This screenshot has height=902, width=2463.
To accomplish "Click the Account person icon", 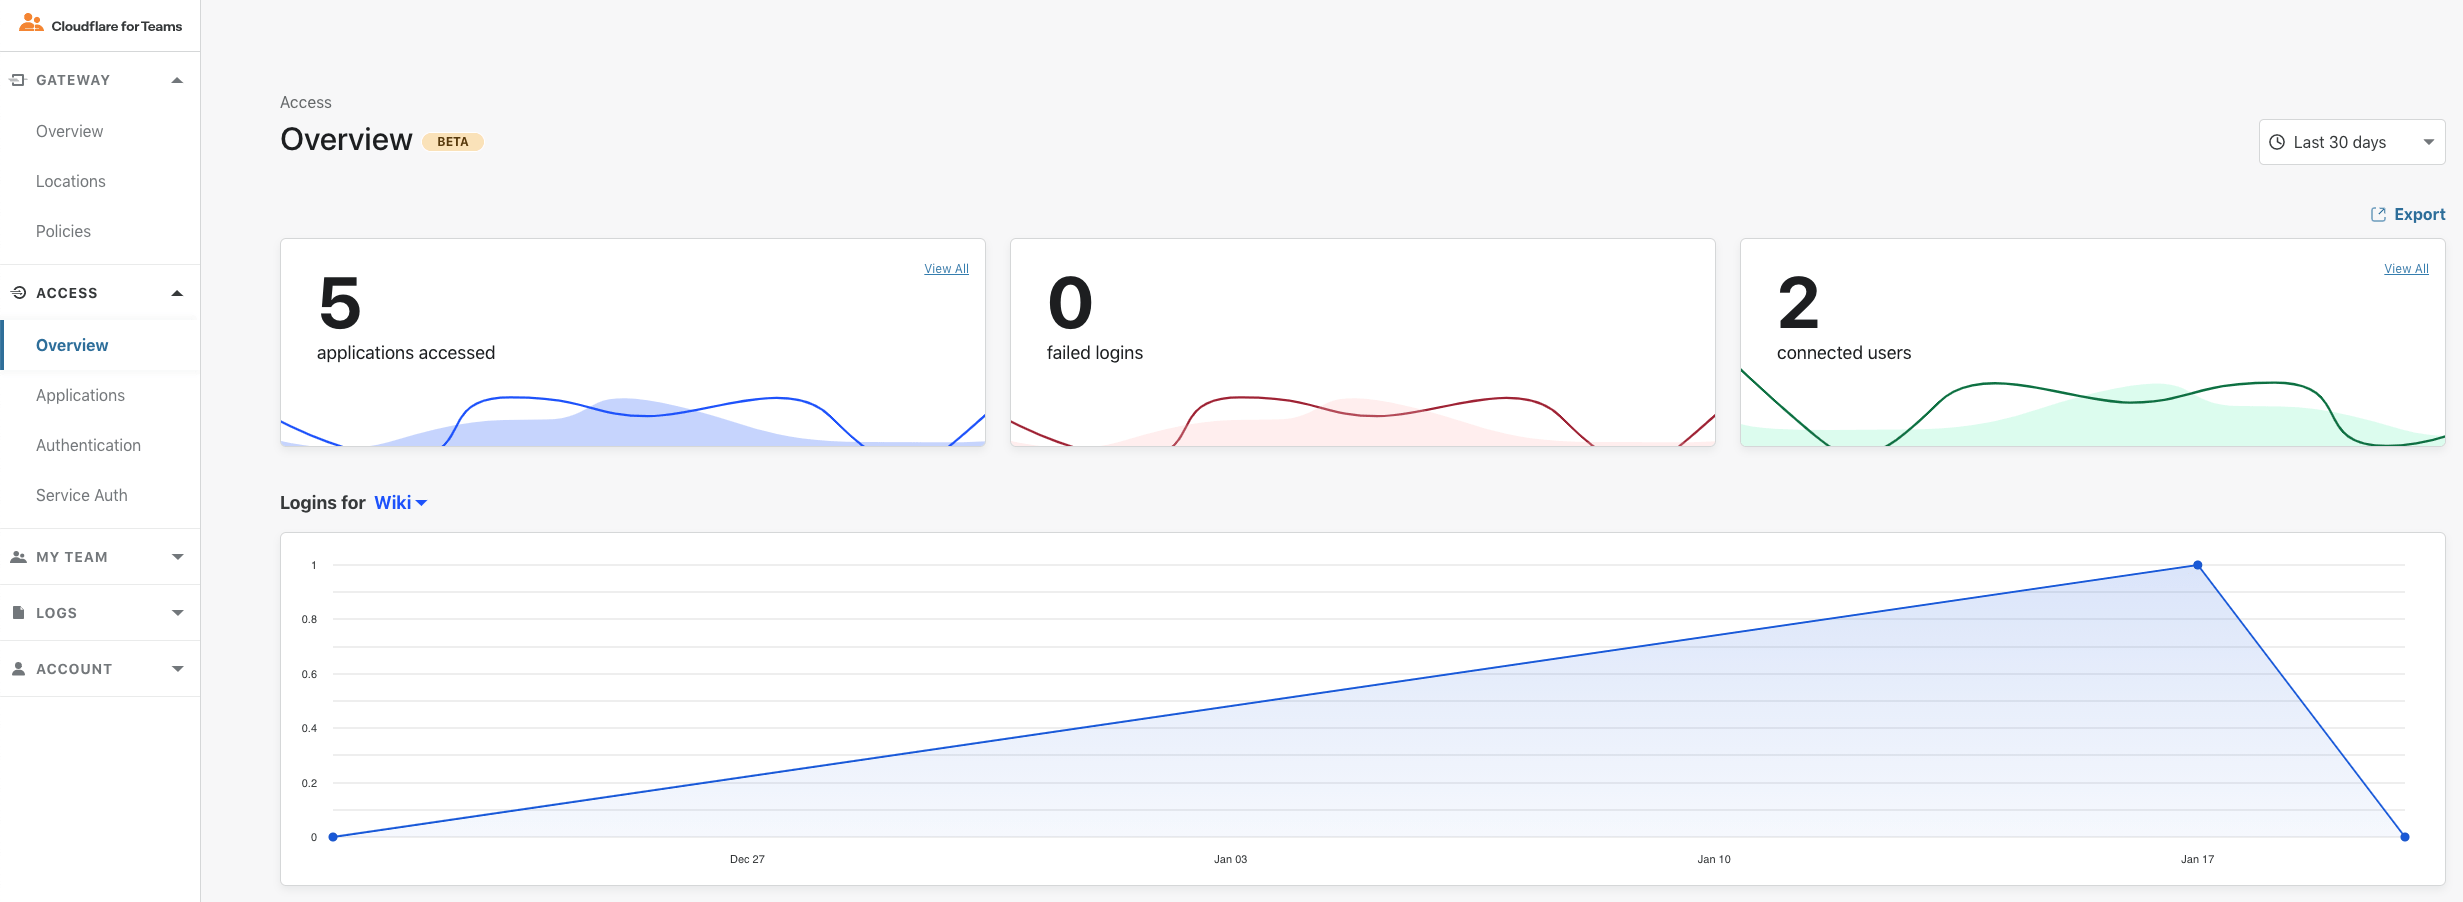I will pos(18,669).
